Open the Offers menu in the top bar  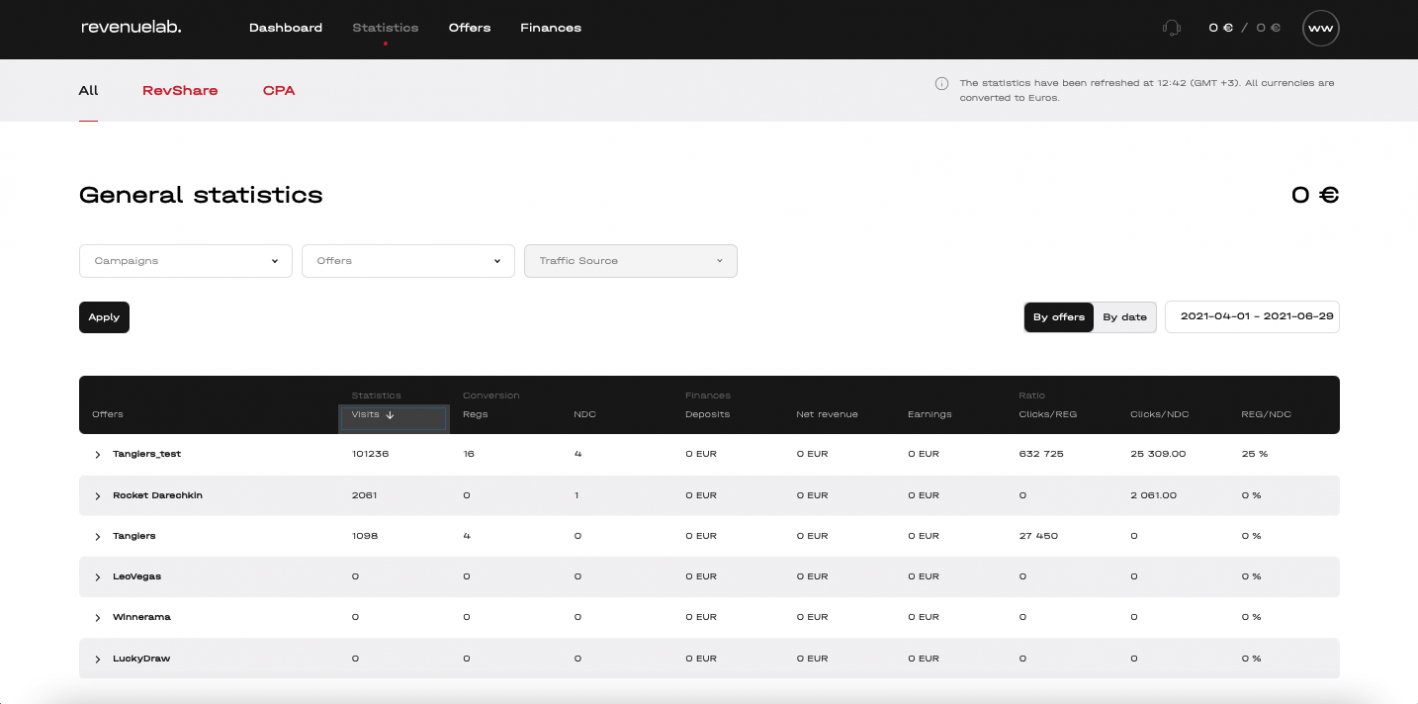pos(470,28)
